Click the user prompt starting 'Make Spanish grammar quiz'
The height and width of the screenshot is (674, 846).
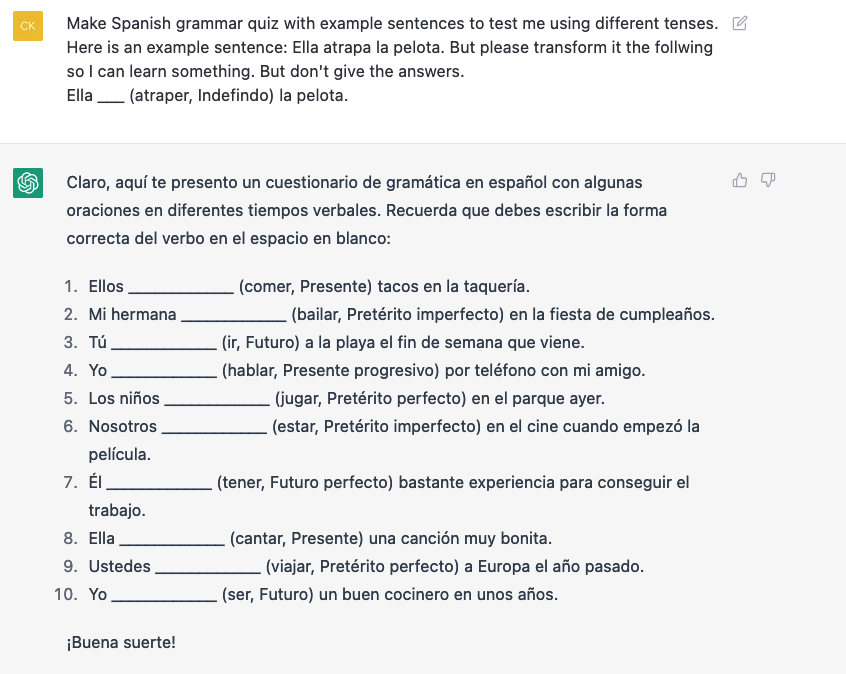pyautogui.click(x=391, y=23)
